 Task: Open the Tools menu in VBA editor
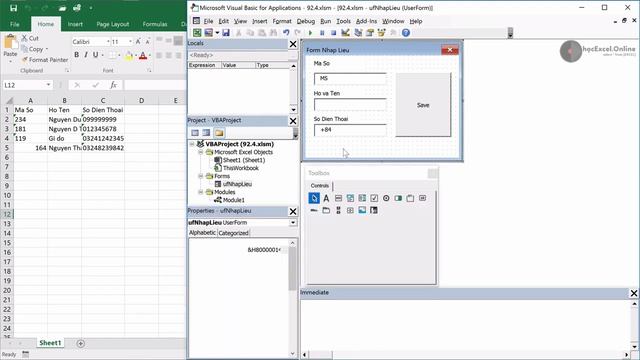pos(343,21)
